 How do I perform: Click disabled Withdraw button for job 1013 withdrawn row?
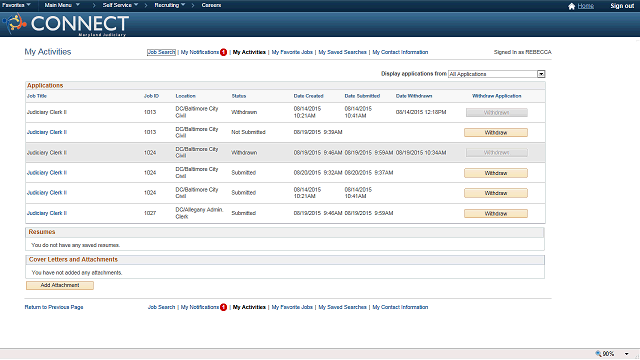click(497, 113)
